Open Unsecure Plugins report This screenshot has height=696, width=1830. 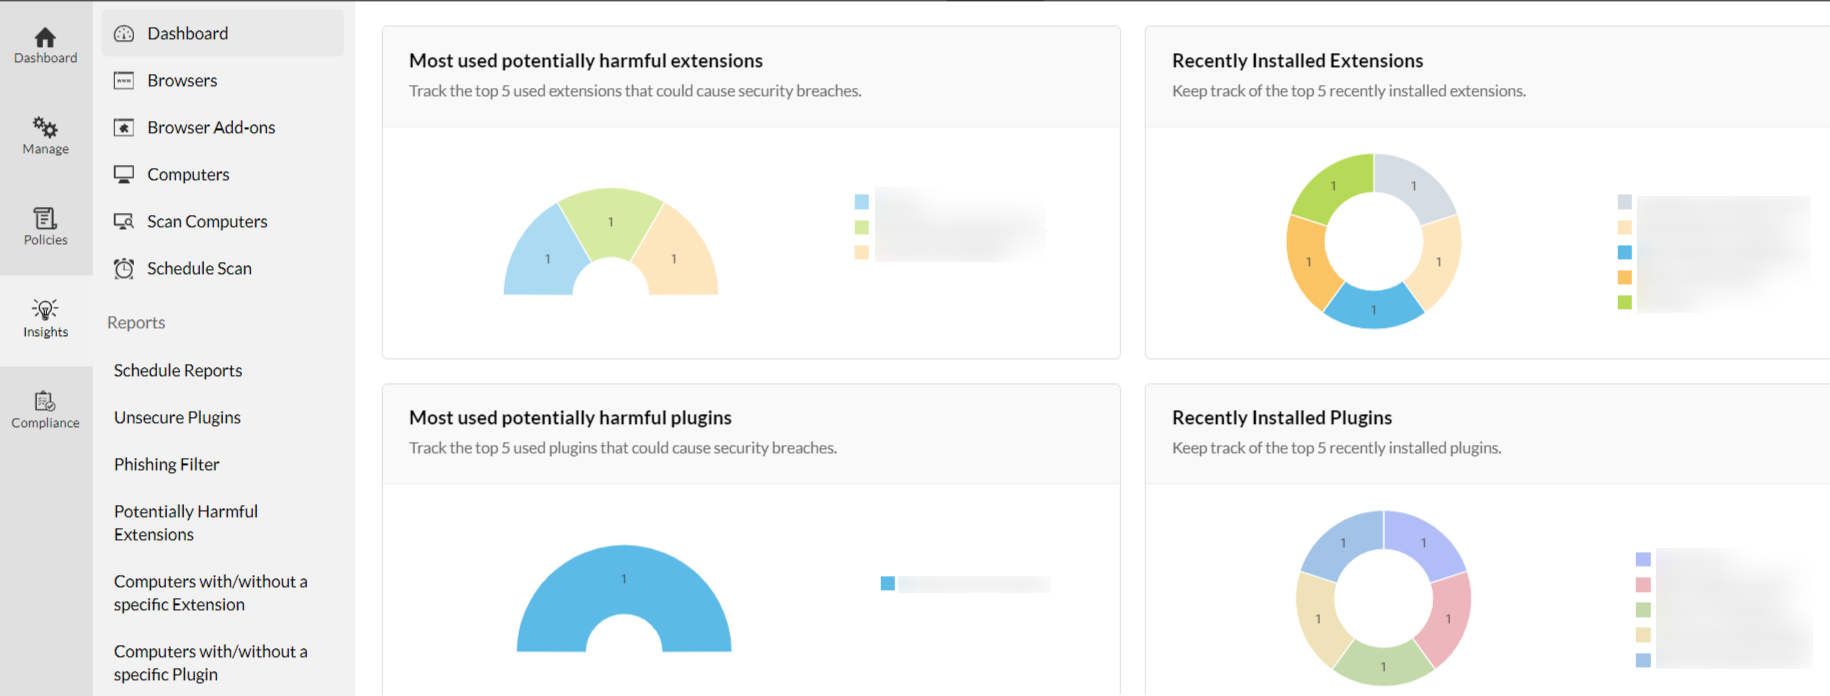coord(177,418)
